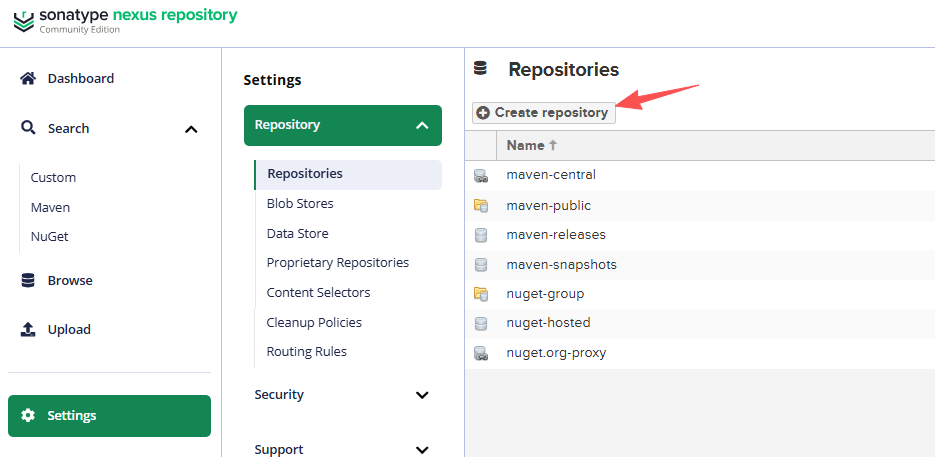Click the nuget.org-proxy repository icon

coord(481,353)
